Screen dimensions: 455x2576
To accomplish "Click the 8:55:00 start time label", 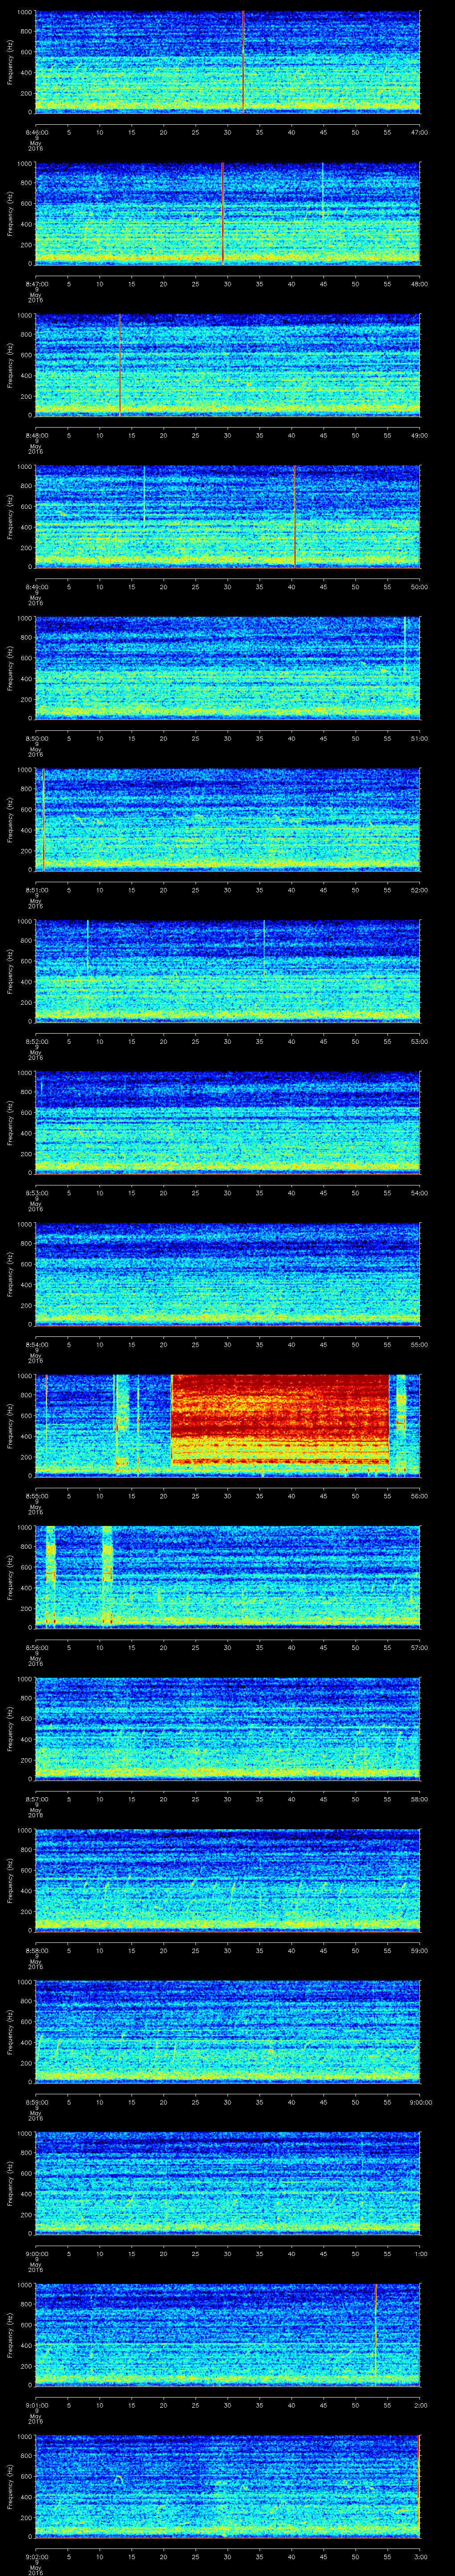I will point(36,1495).
